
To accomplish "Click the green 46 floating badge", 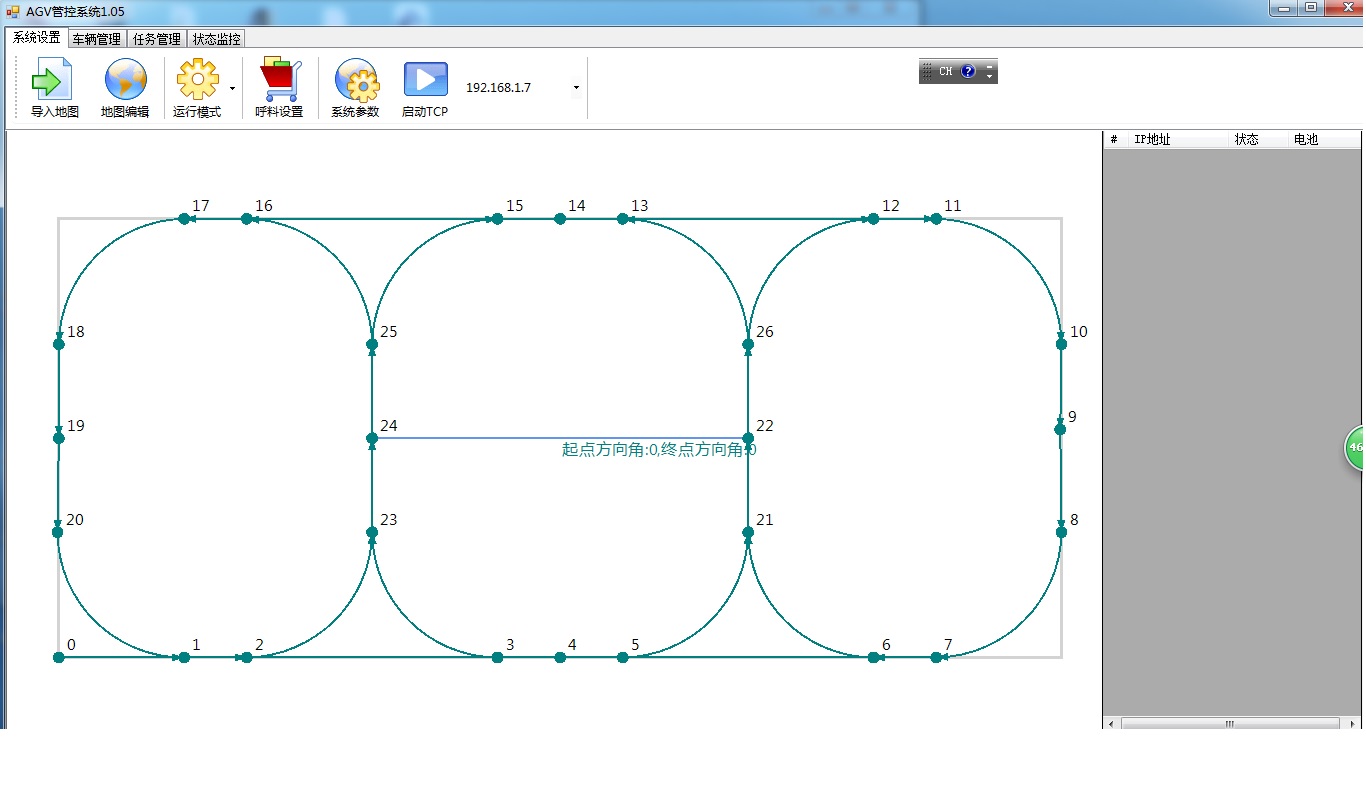I will click(x=1354, y=447).
